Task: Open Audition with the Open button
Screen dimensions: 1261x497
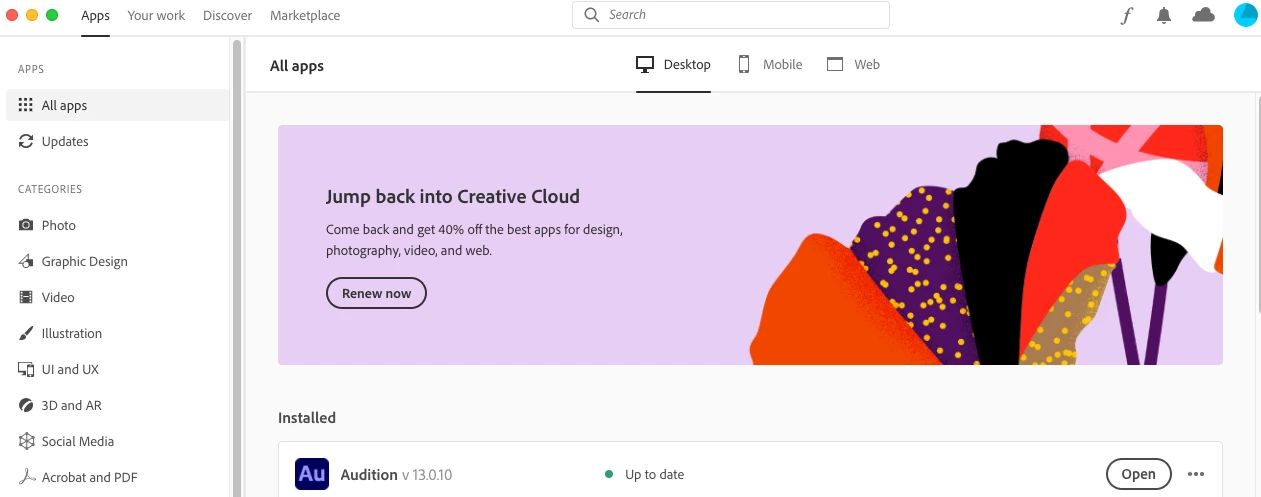Action: tap(1138, 474)
